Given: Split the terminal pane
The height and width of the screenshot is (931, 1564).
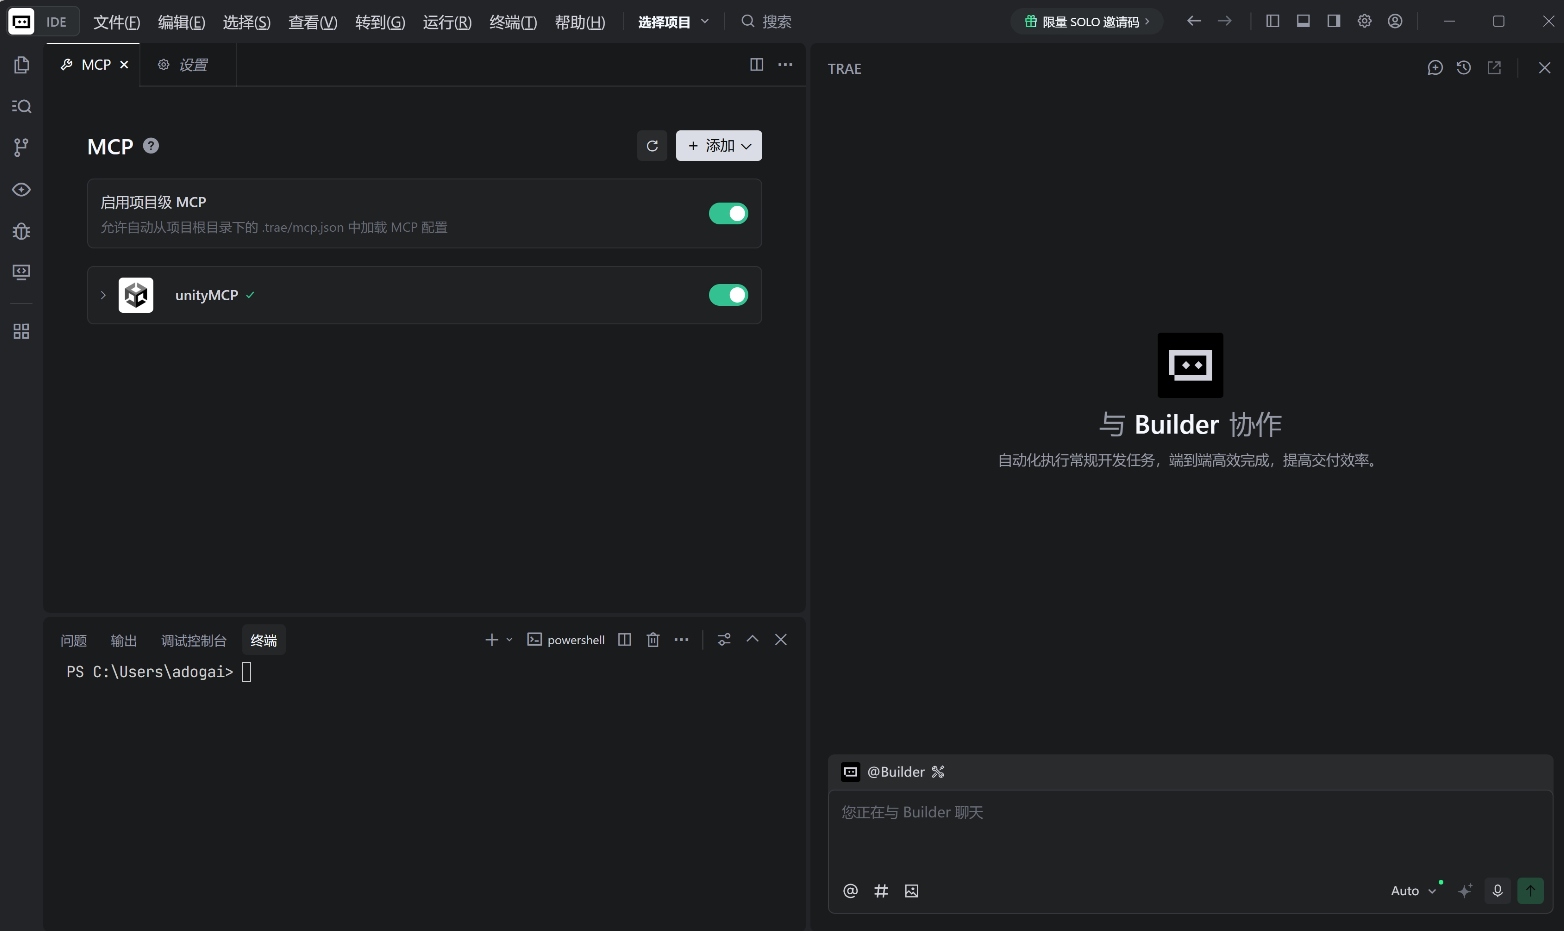Looking at the screenshot, I should [625, 640].
